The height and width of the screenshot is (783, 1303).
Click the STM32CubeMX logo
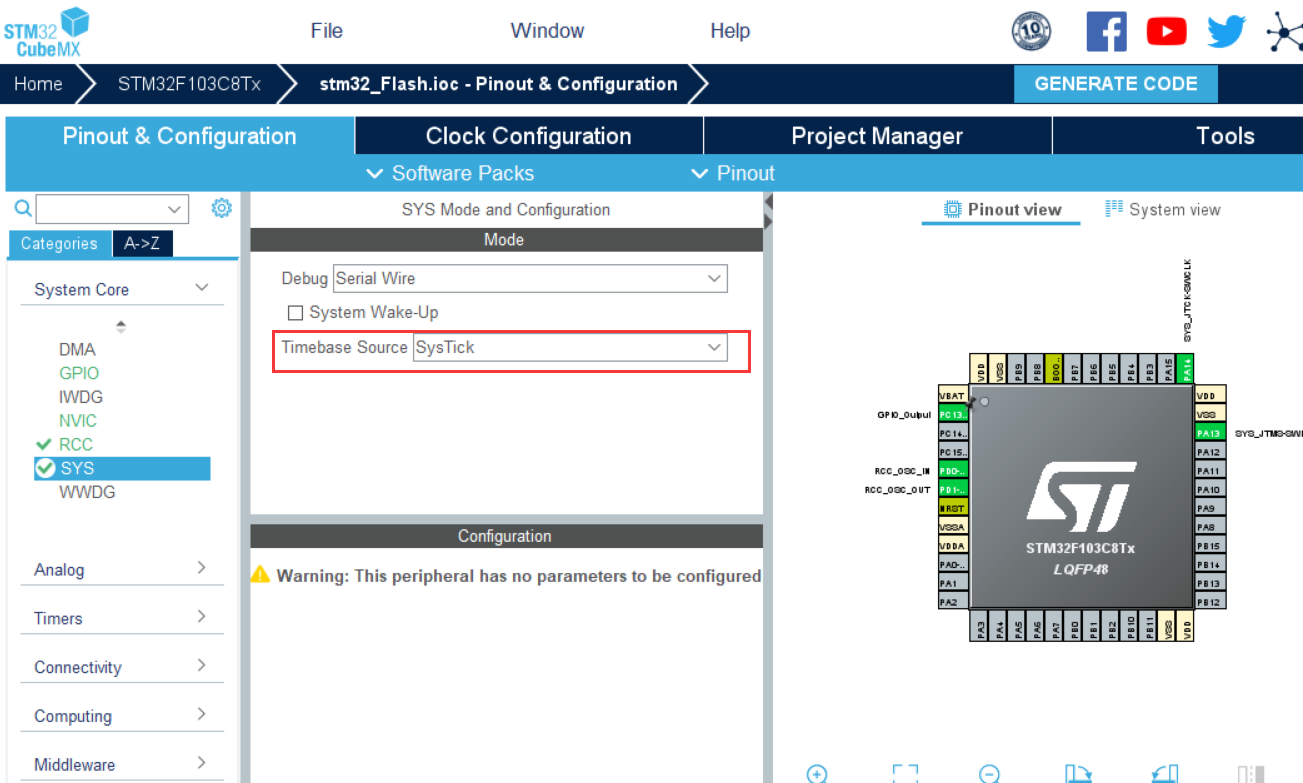coord(46,31)
